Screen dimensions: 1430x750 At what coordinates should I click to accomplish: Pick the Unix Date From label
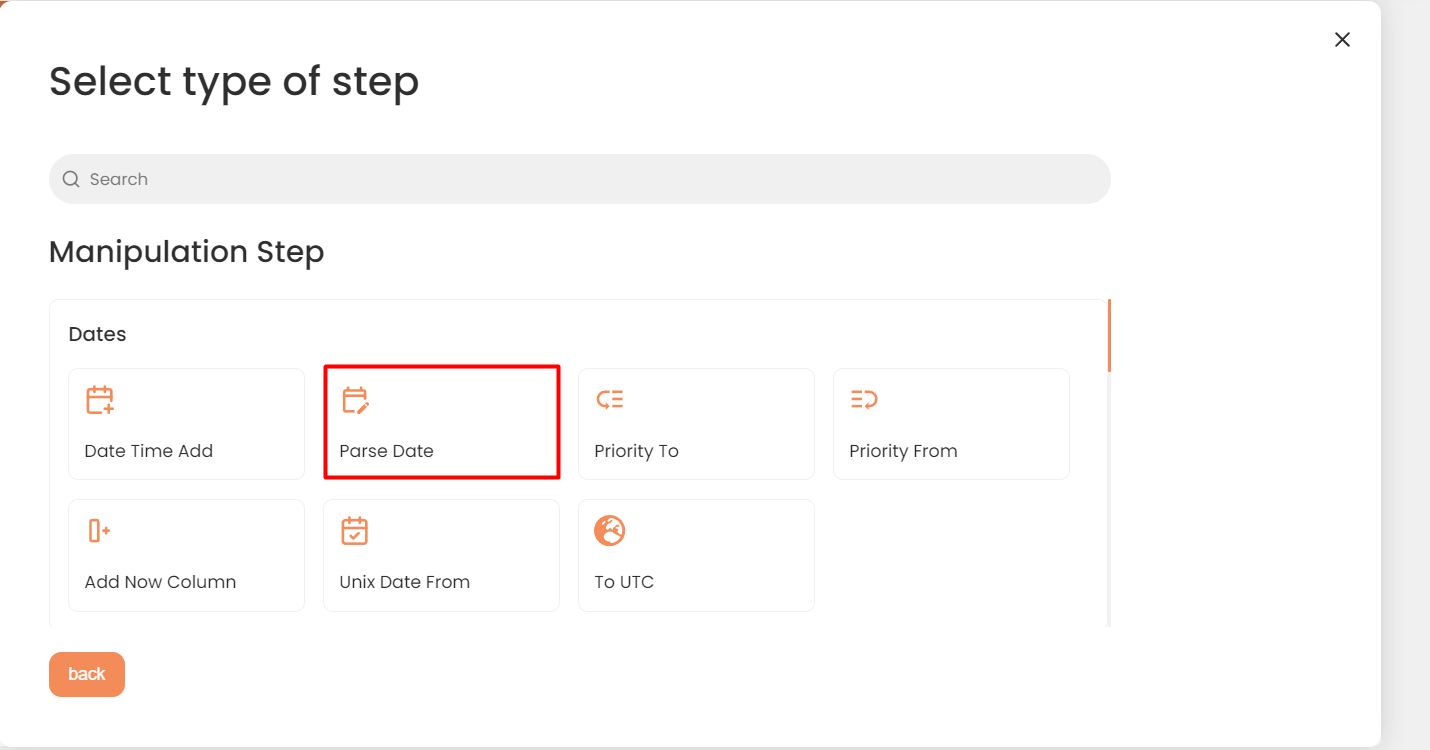tap(404, 582)
